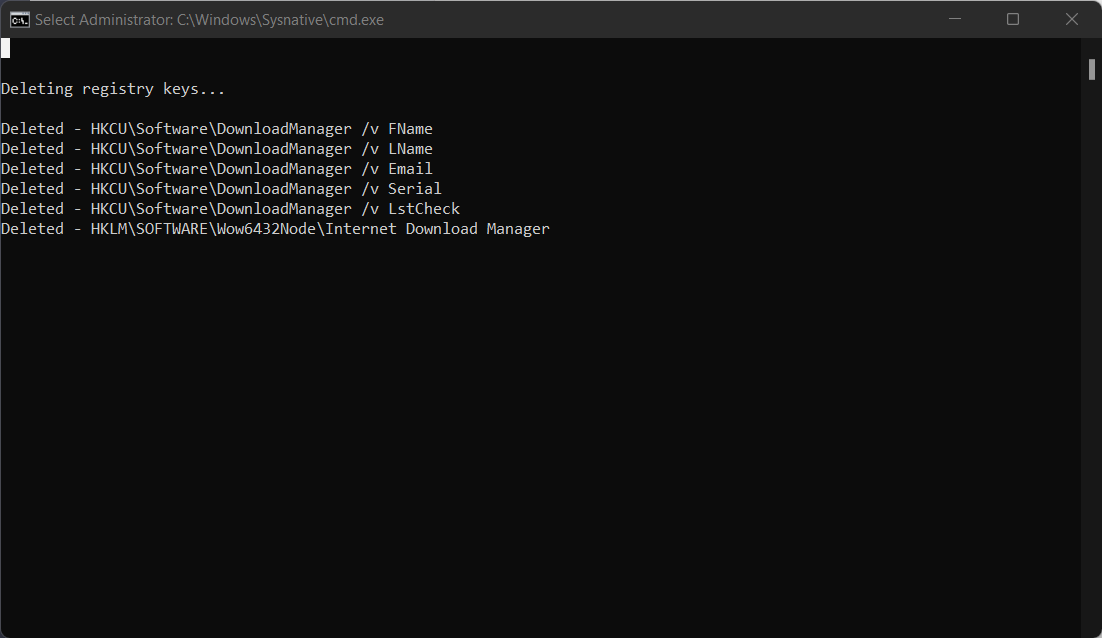The image size is (1102, 638).
Task: Click the word Deleted on the HKLM line
Action: tap(32, 228)
